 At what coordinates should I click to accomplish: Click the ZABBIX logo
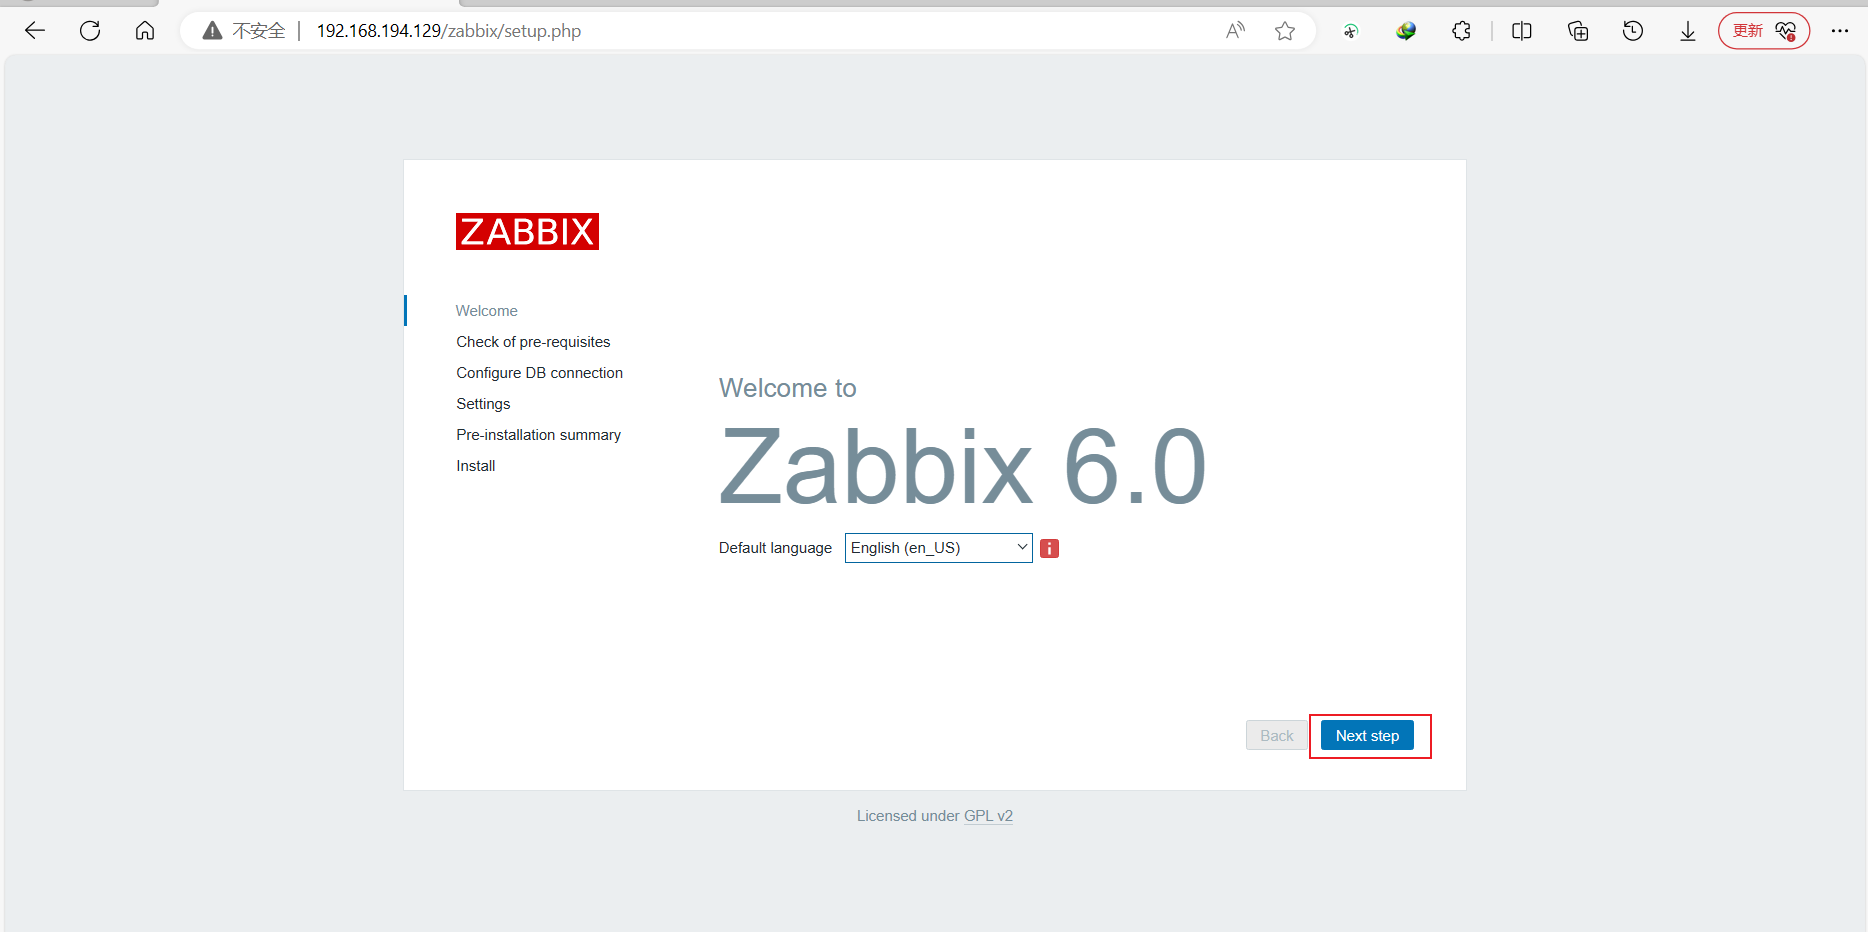point(527,231)
